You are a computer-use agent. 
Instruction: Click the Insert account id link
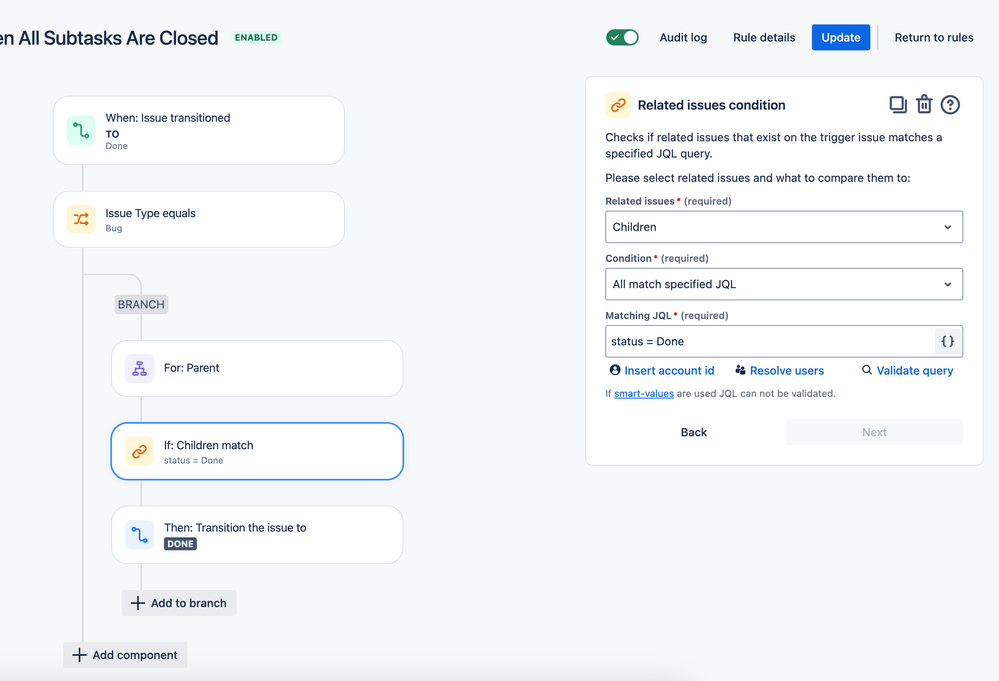pyautogui.click(x=669, y=371)
